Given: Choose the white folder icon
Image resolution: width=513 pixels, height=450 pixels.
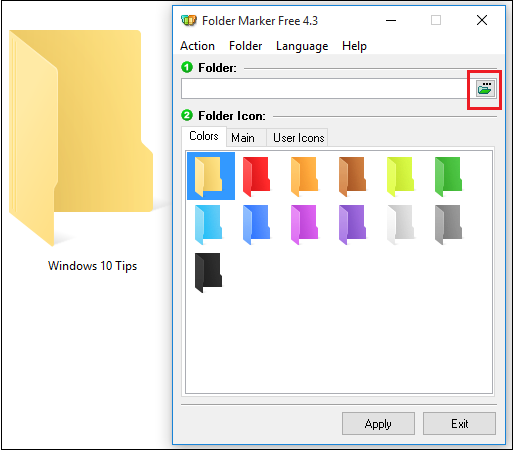Looking at the screenshot, I should click(x=400, y=225).
